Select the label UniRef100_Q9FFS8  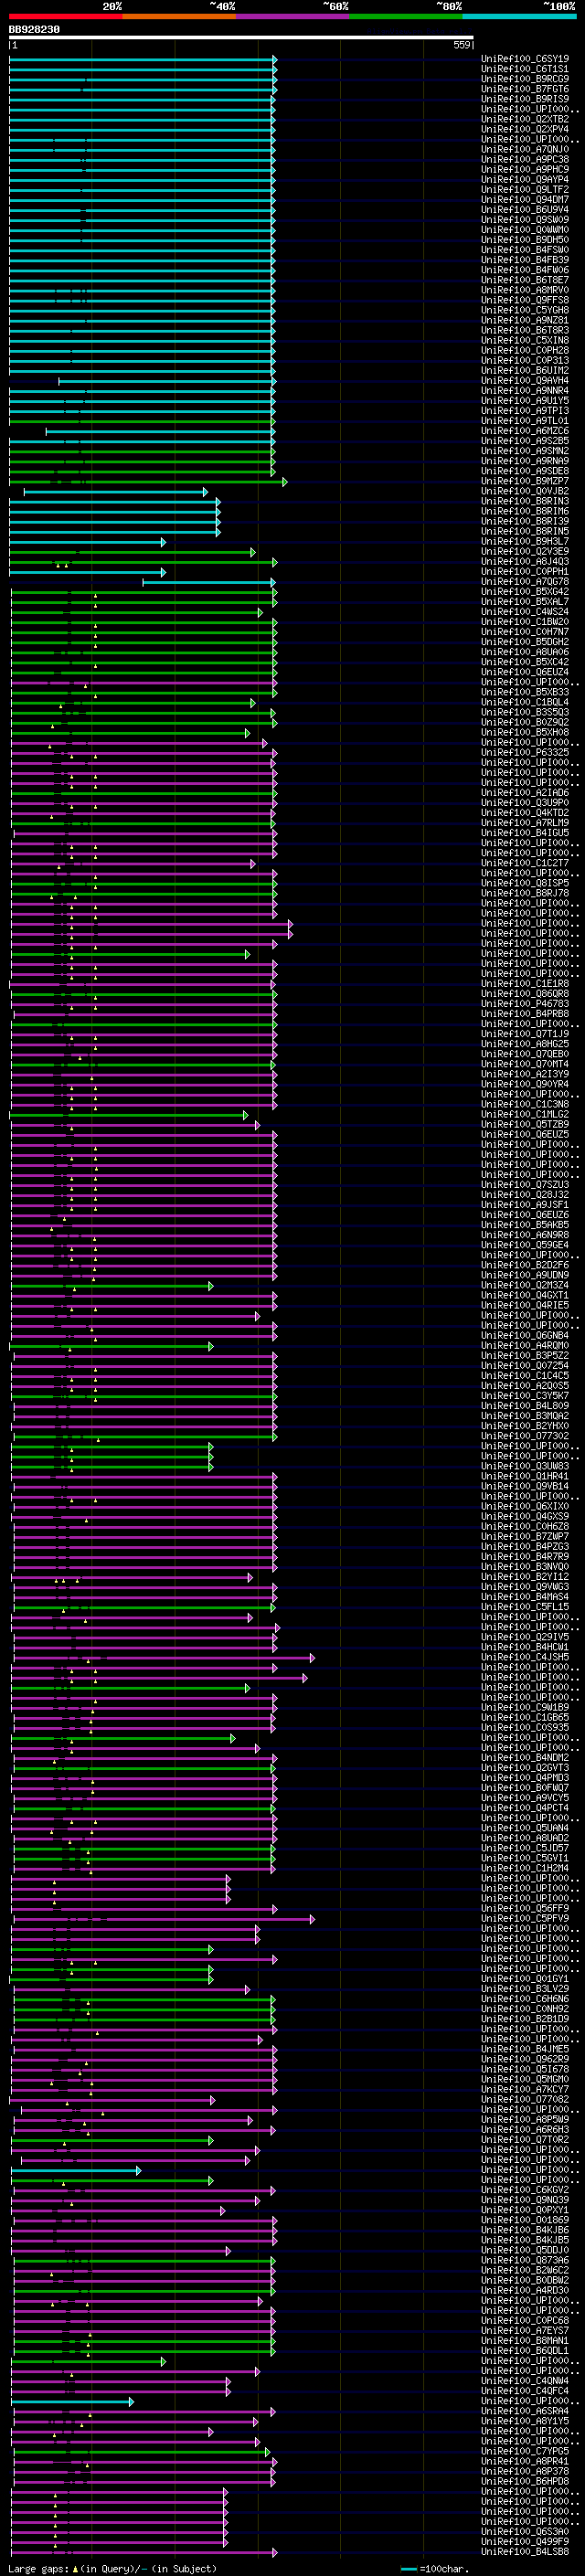[x=525, y=300]
